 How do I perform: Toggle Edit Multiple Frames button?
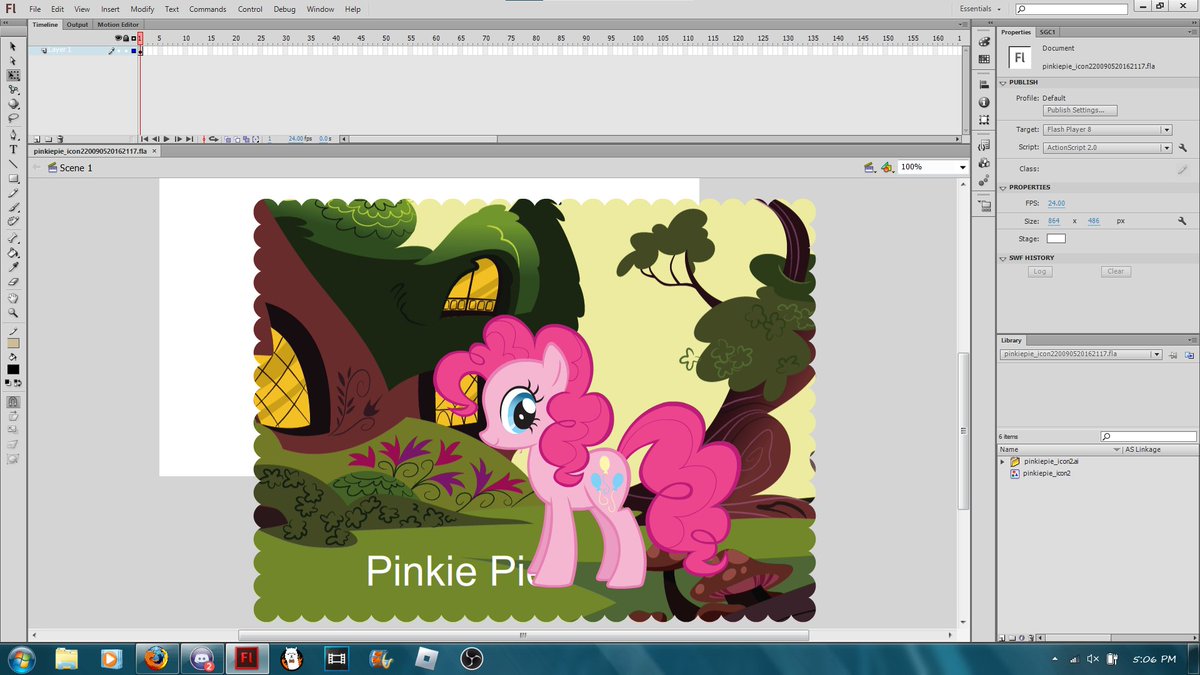click(246, 139)
